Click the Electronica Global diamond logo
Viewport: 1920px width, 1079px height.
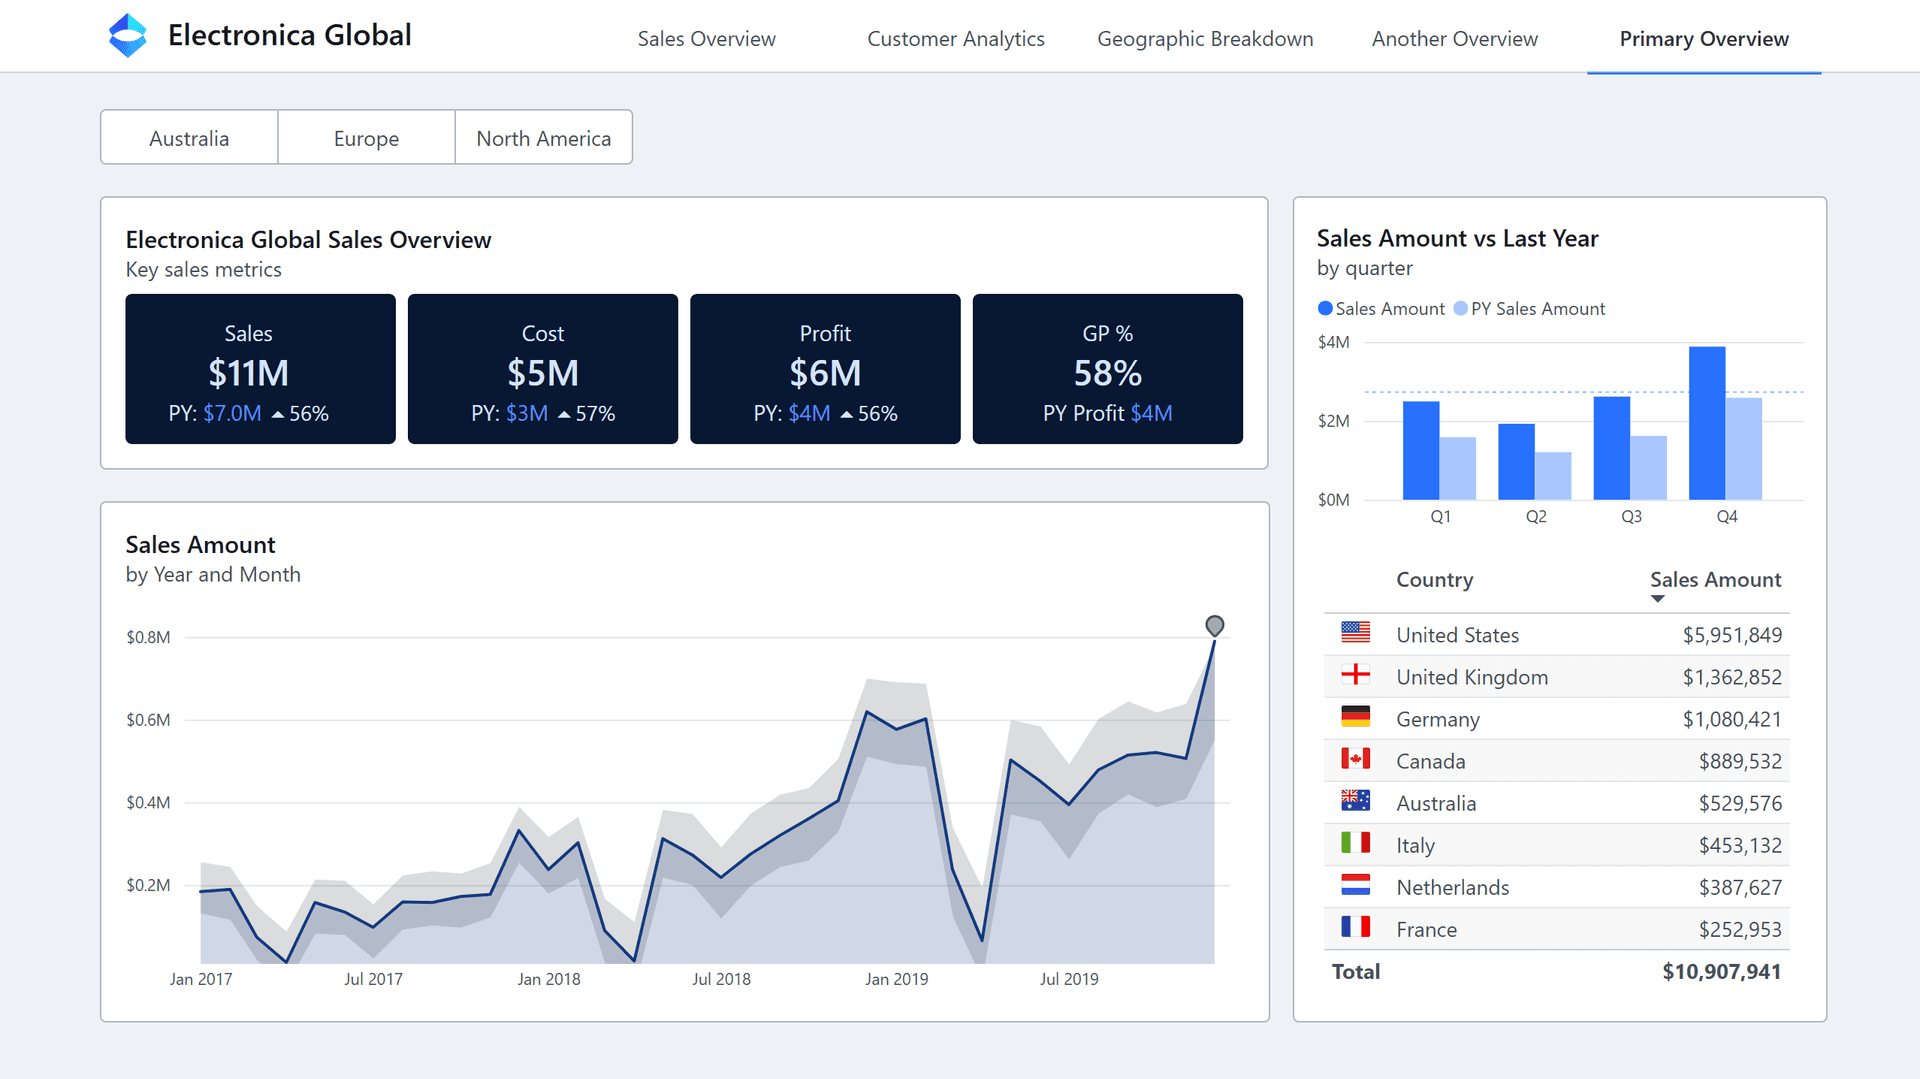[x=128, y=35]
